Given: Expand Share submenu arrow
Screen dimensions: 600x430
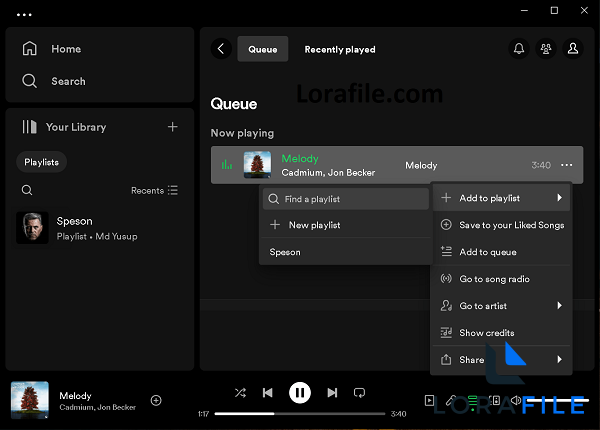Looking at the screenshot, I should (559, 359).
